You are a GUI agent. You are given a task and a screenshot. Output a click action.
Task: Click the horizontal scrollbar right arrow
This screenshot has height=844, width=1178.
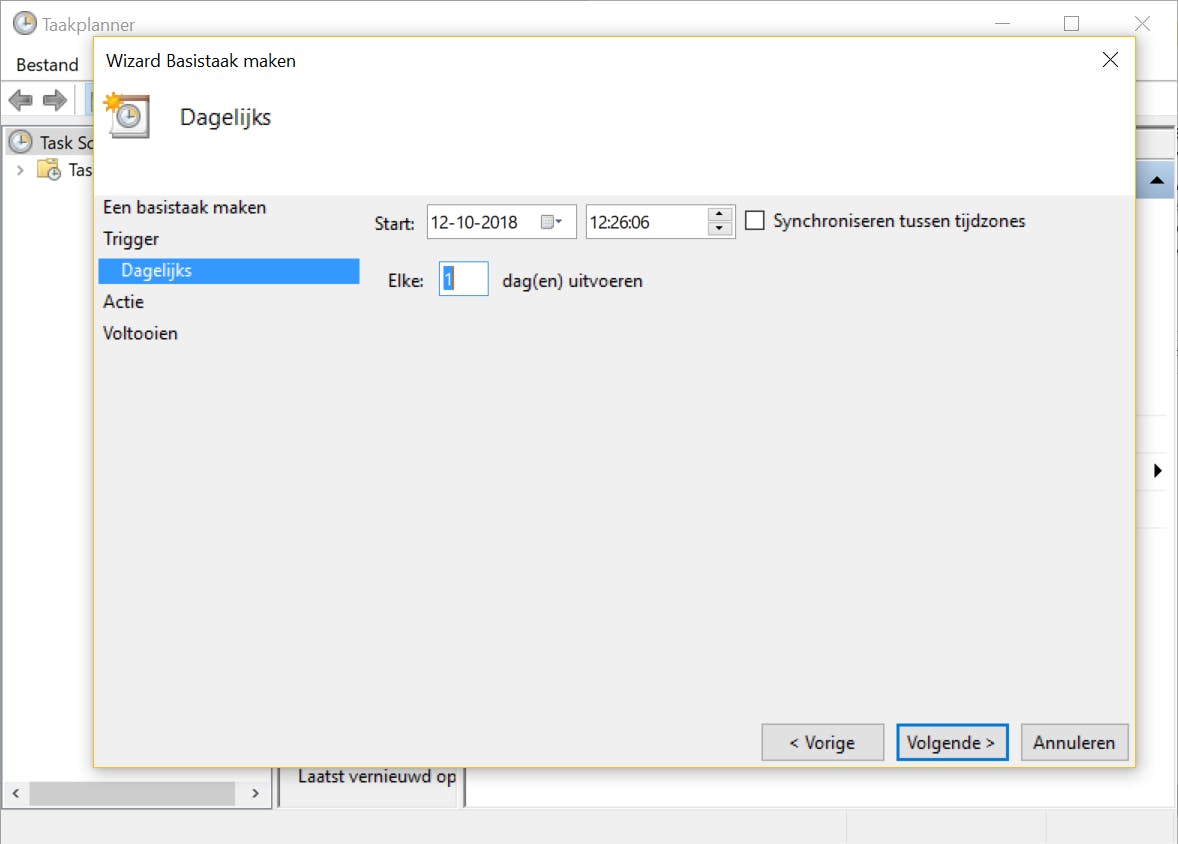[257, 793]
